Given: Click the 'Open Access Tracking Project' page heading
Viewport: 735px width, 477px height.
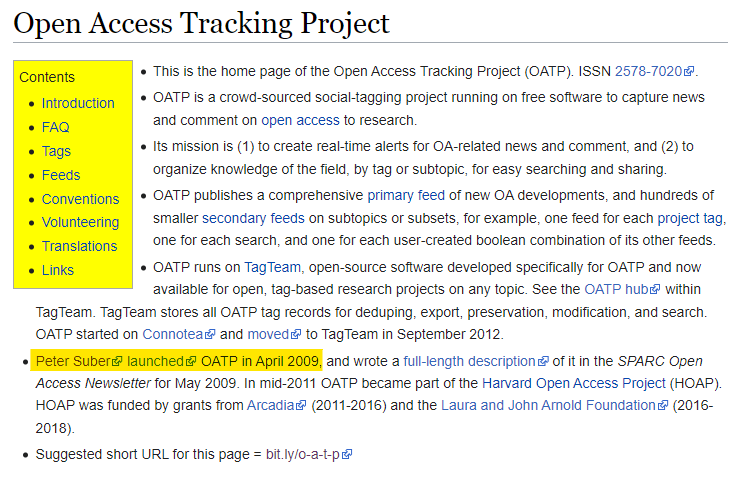Looking at the screenshot, I should [201, 22].
